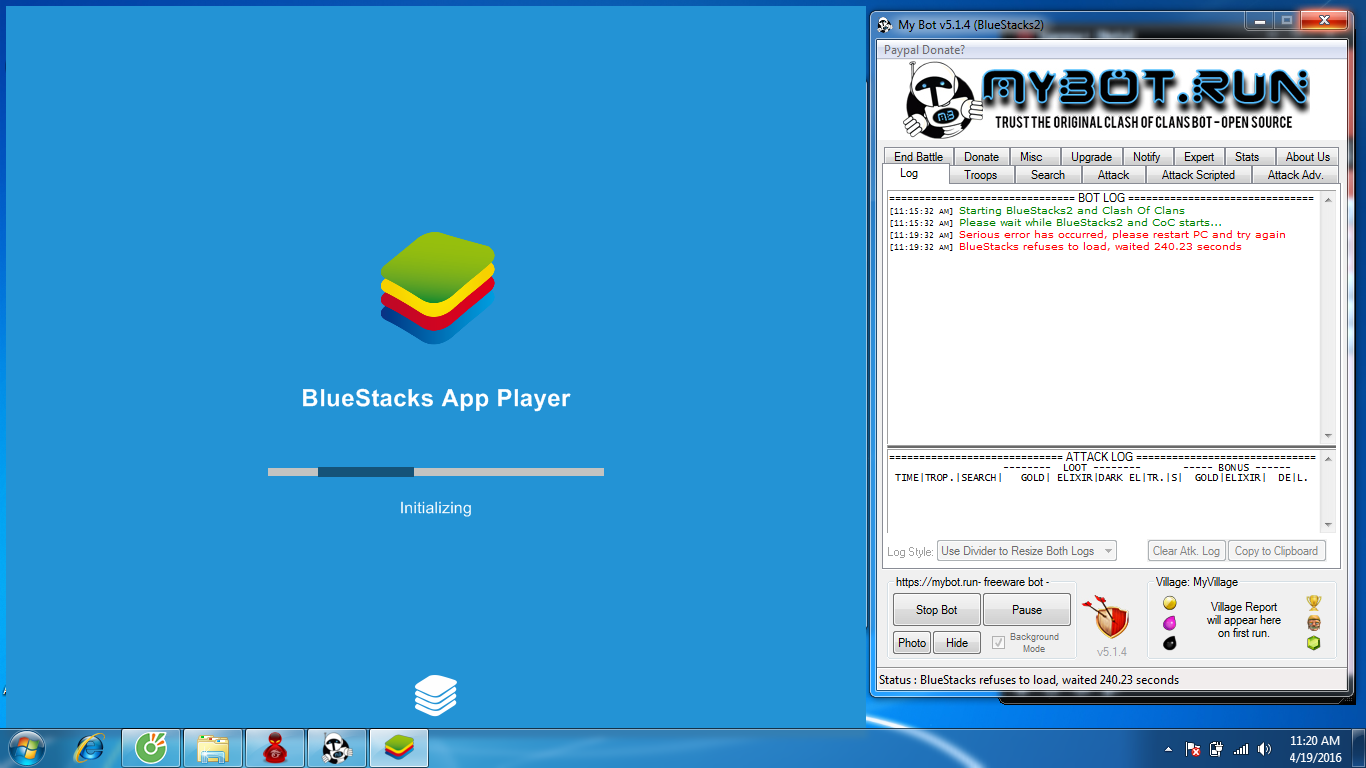Click log line "Serious error has occurred"

coord(1122,235)
